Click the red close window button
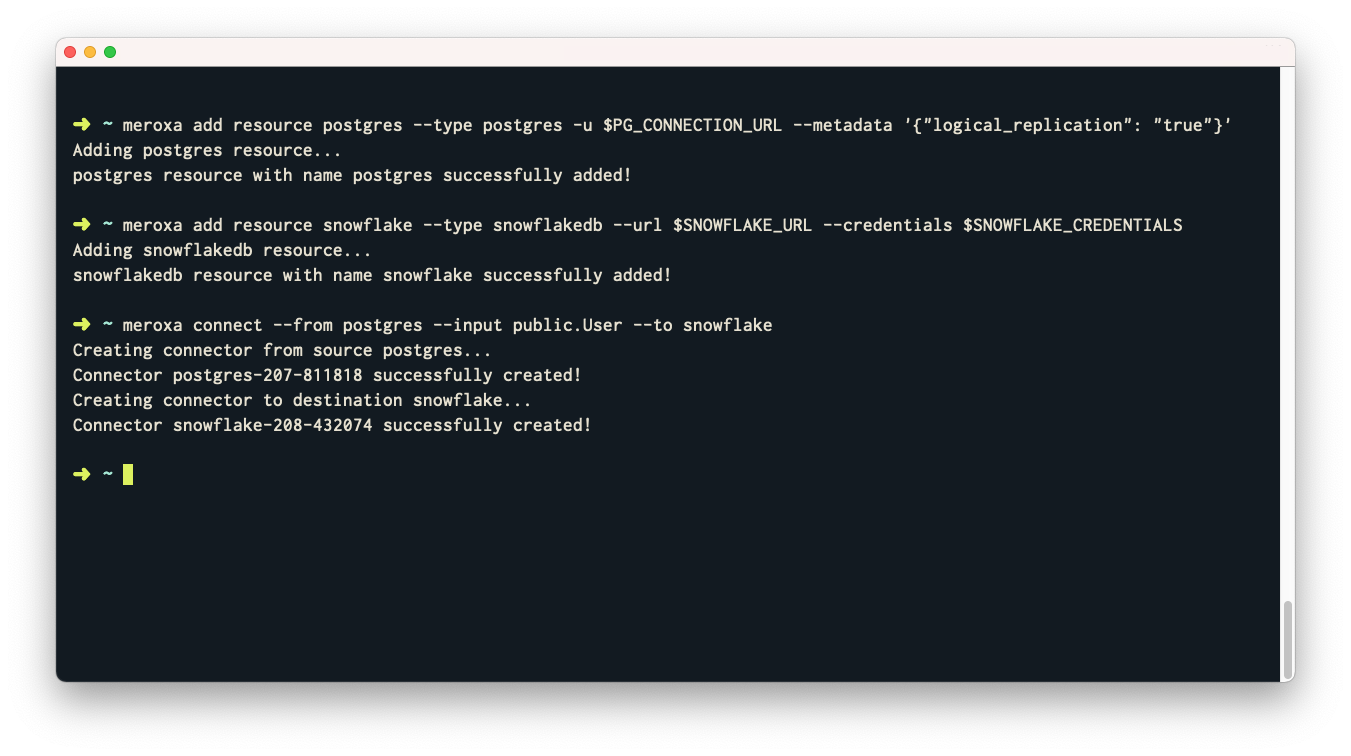The height and width of the screenshot is (756, 1351). 70,52
